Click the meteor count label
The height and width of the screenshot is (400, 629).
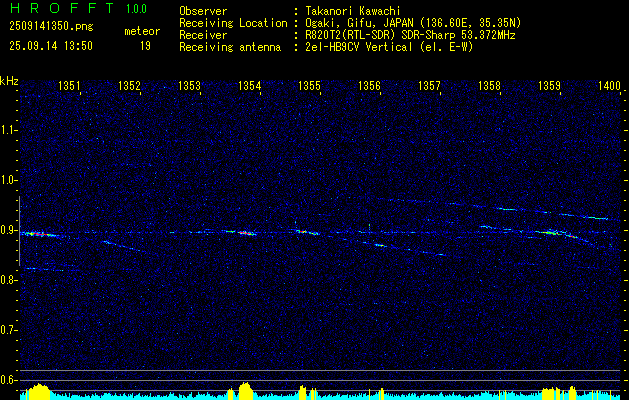pos(142,31)
